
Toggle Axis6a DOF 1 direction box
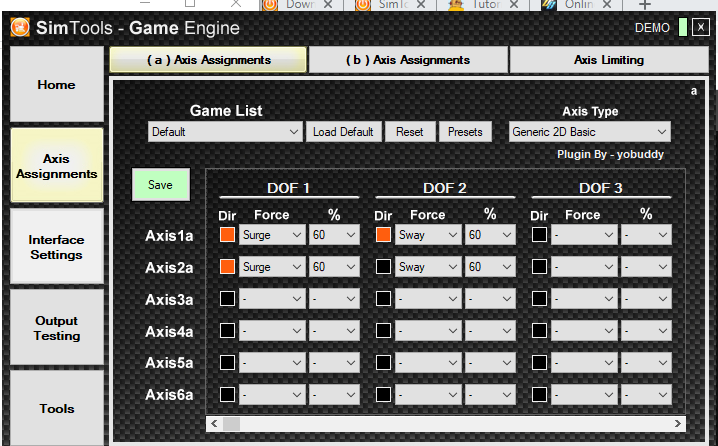click(x=227, y=395)
